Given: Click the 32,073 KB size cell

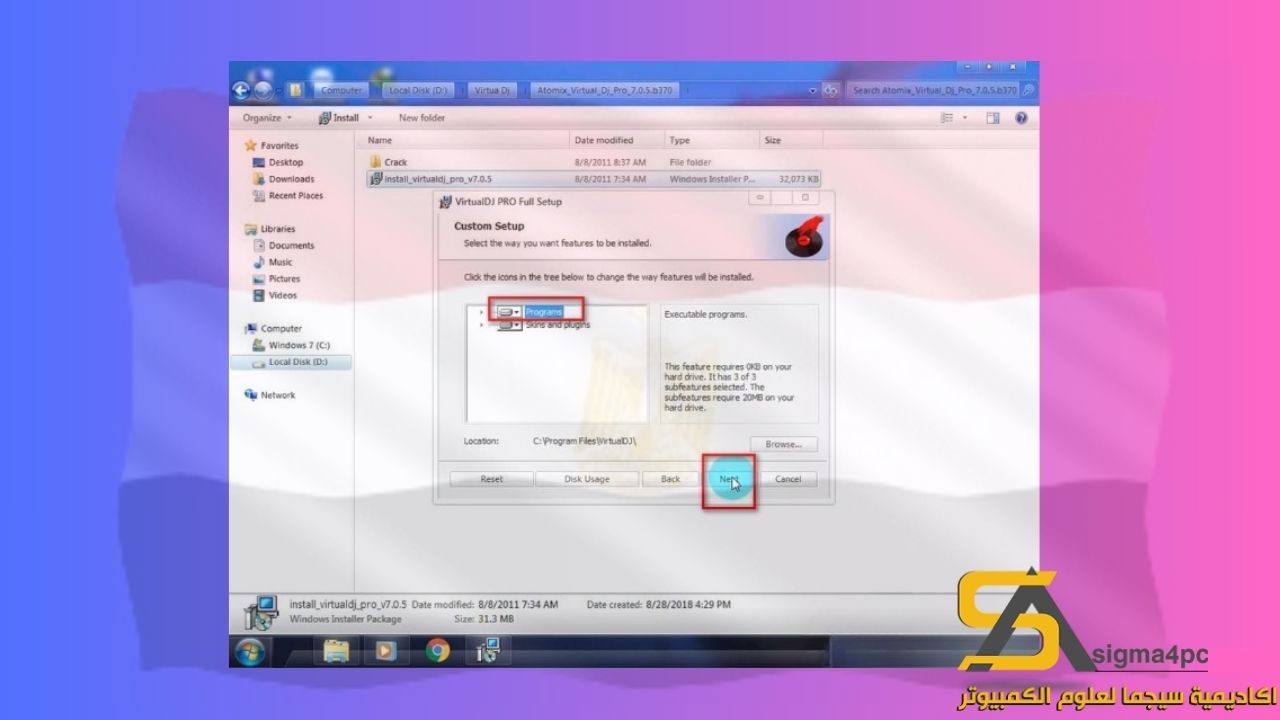Looking at the screenshot, I should pyautogui.click(x=798, y=179).
